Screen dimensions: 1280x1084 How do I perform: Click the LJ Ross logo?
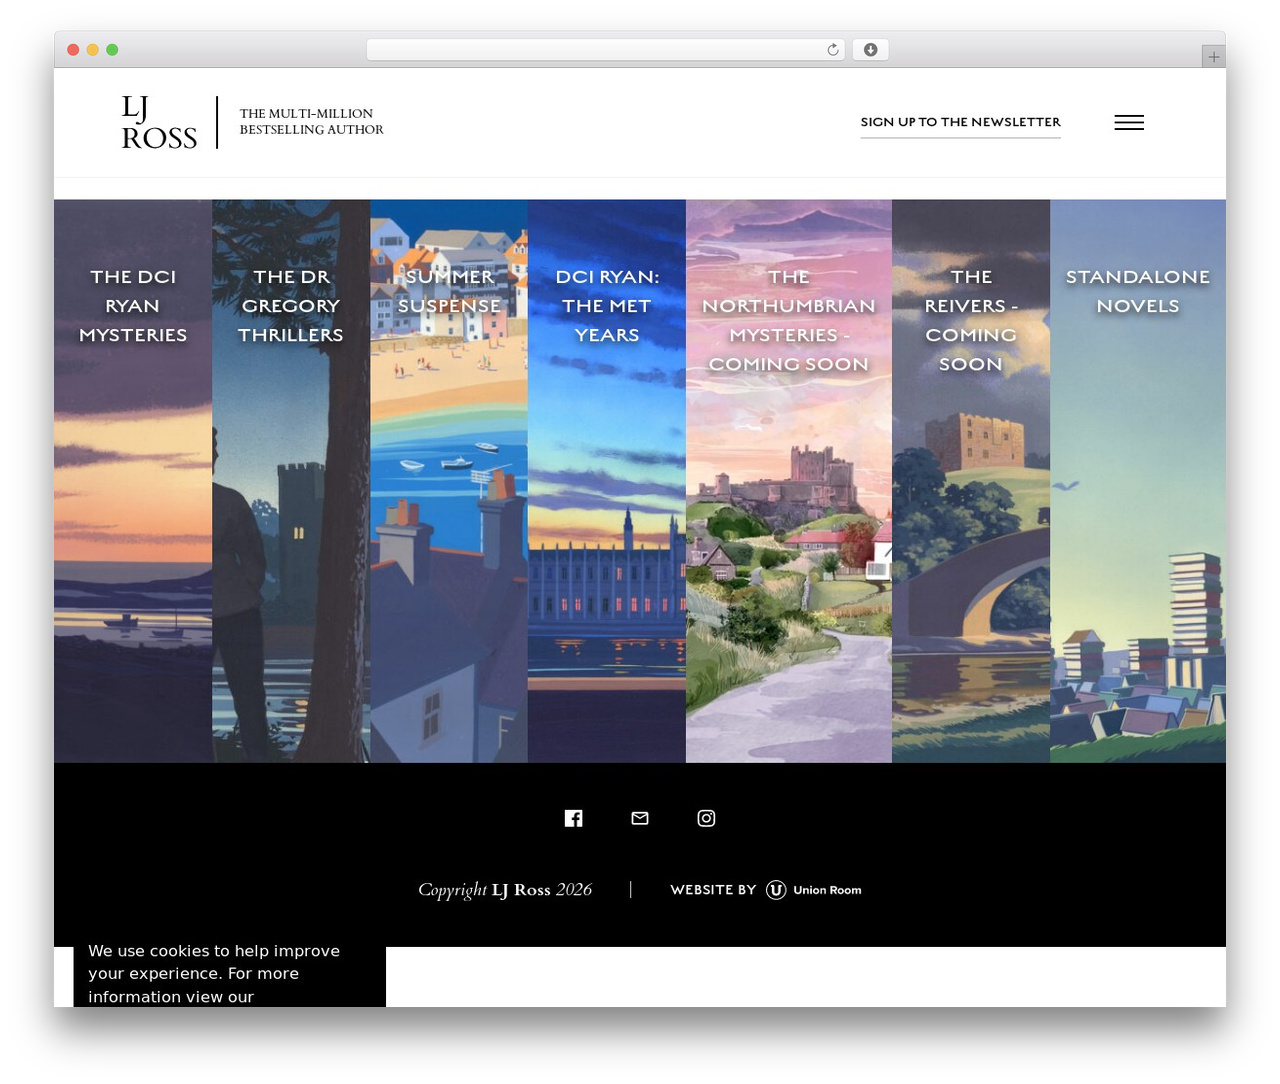click(x=159, y=122)
